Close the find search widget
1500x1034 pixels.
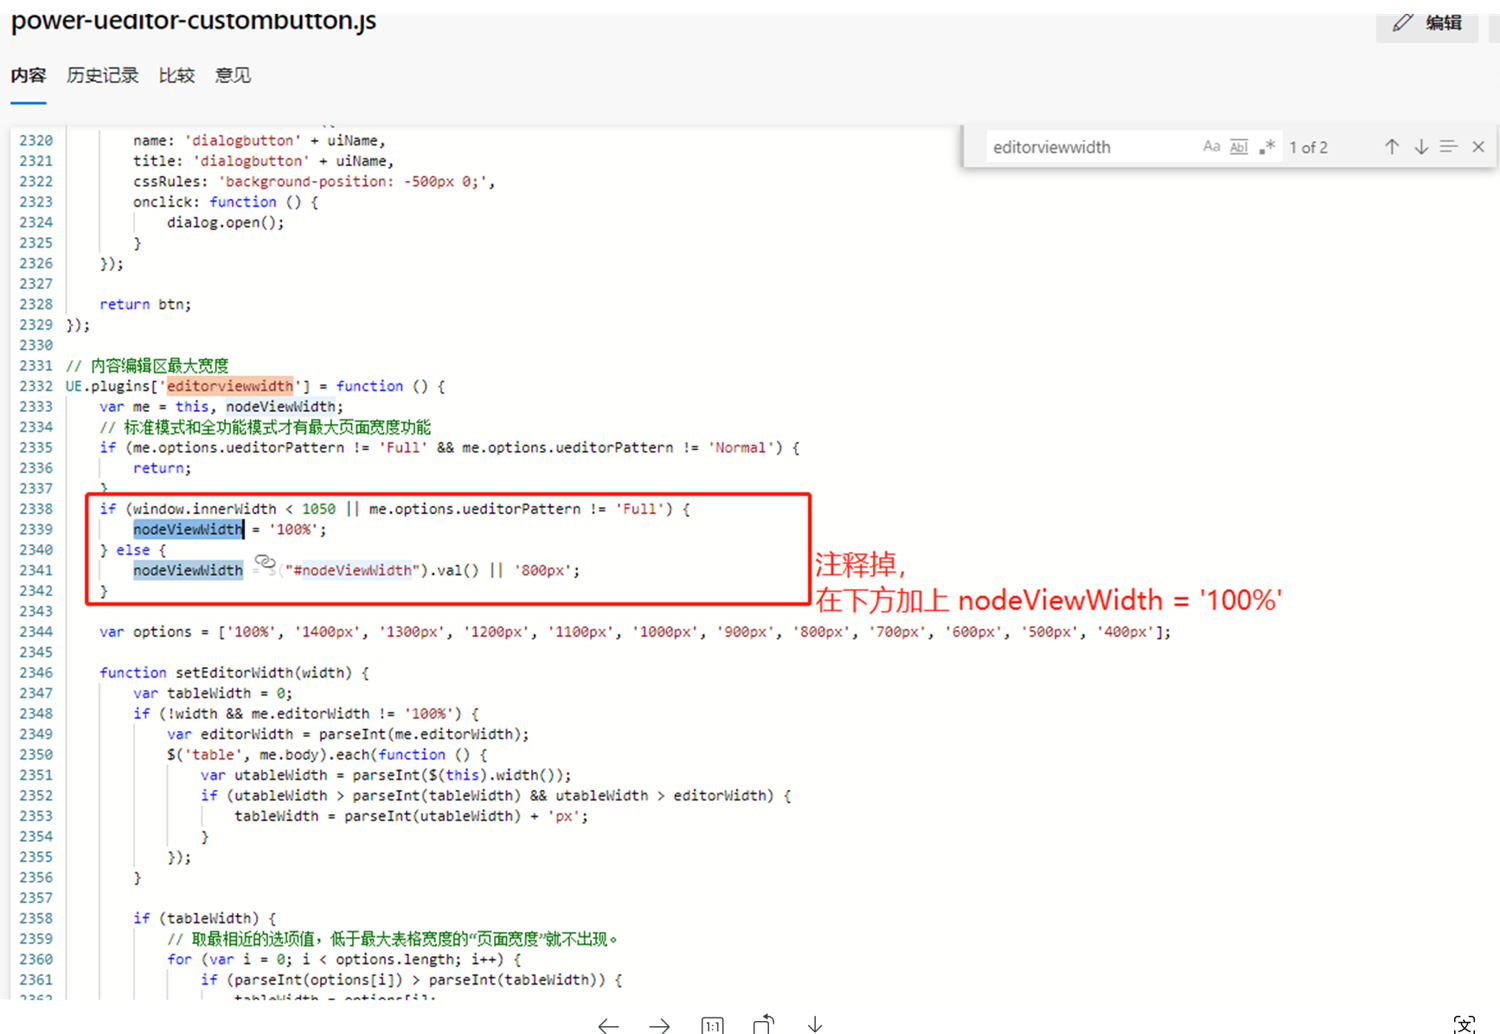point(1478,147)
